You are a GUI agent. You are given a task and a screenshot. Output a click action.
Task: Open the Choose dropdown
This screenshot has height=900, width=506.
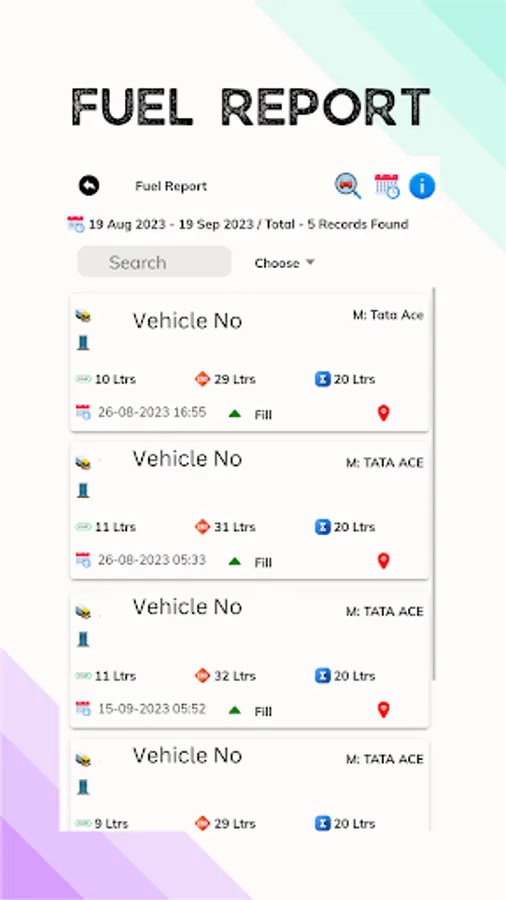(285, 263)
